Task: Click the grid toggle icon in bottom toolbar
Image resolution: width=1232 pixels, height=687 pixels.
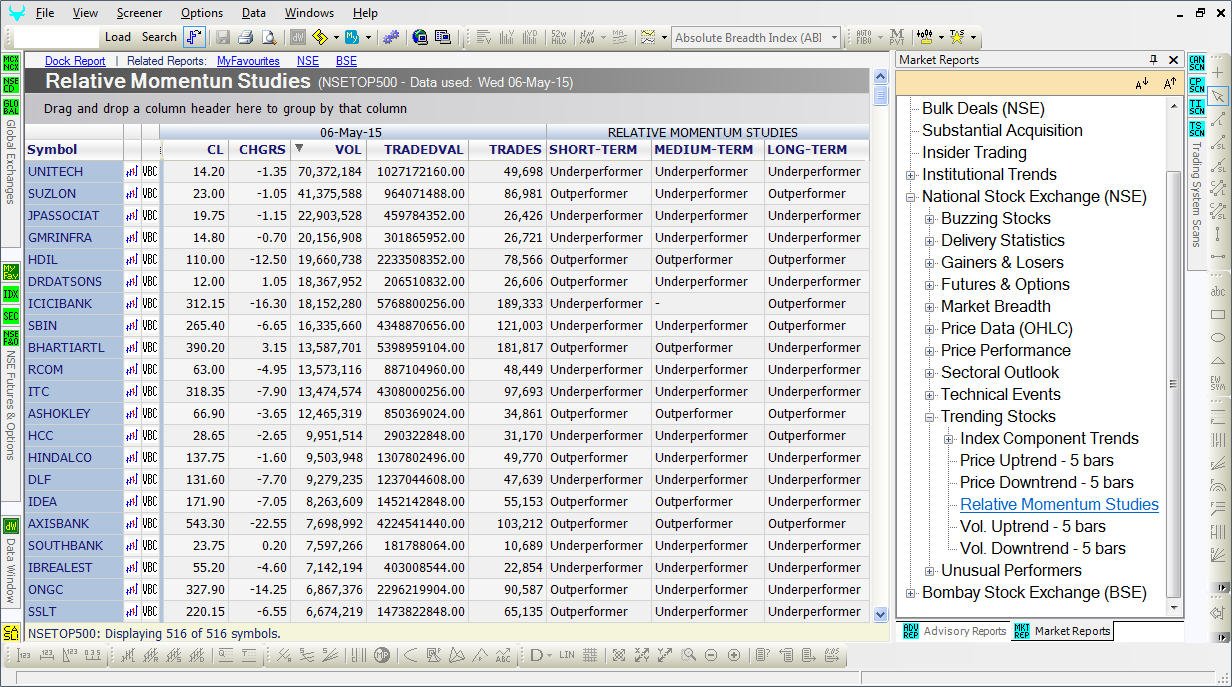Action: click(590, 655)
